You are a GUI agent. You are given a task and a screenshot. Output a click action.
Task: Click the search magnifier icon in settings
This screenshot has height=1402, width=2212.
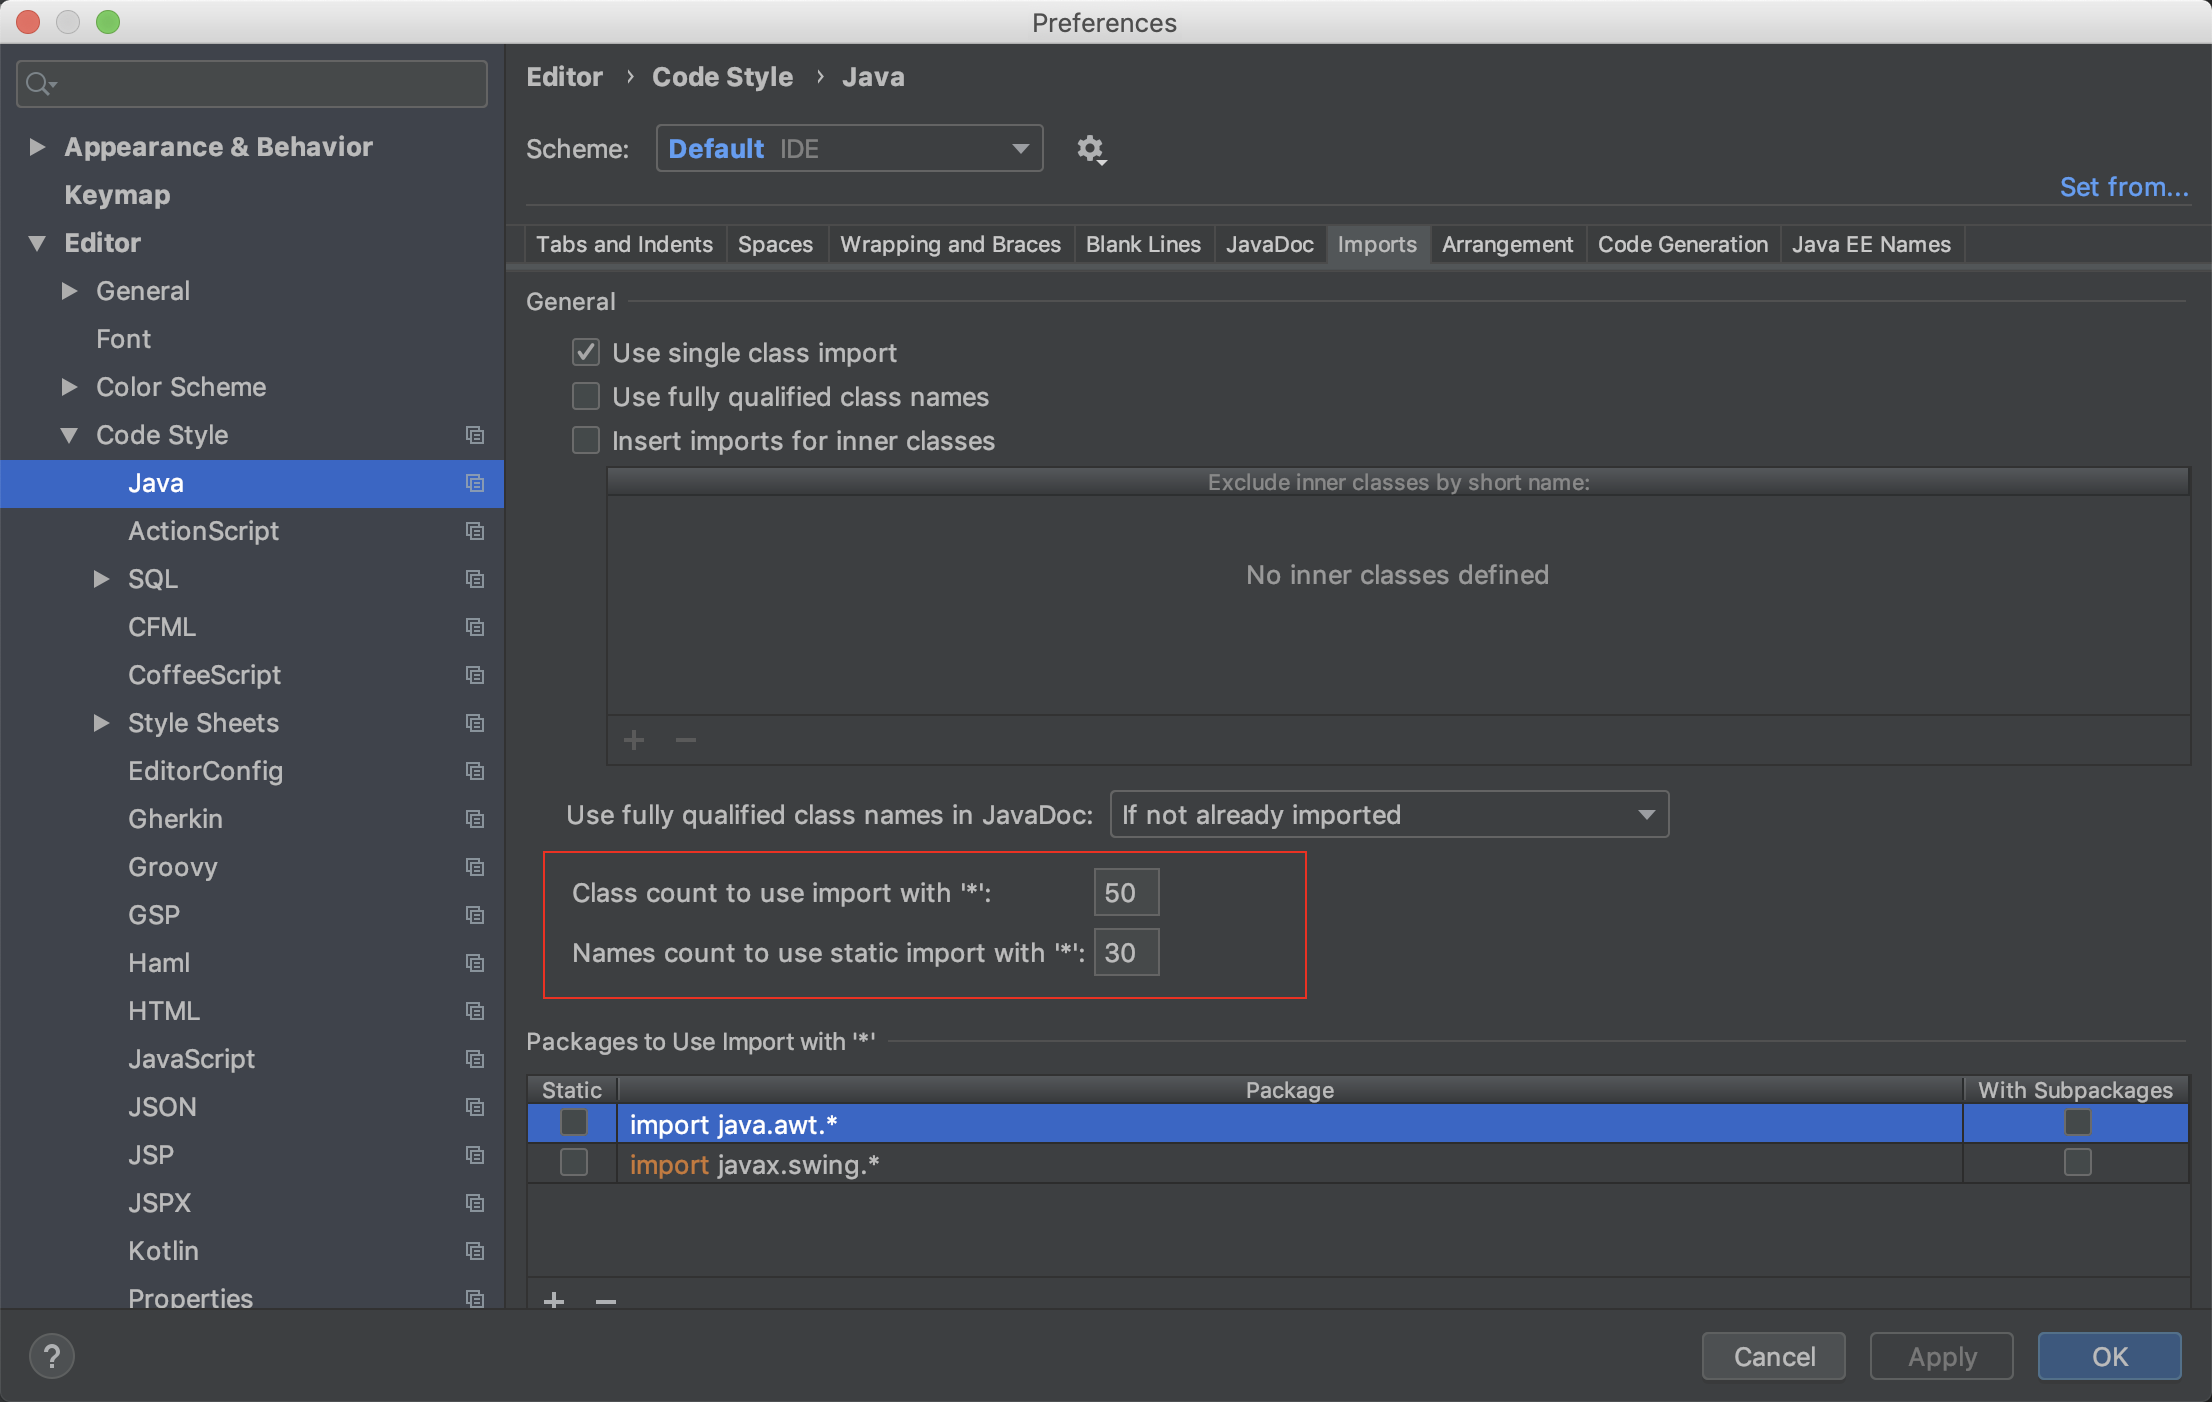click(38, 84)
